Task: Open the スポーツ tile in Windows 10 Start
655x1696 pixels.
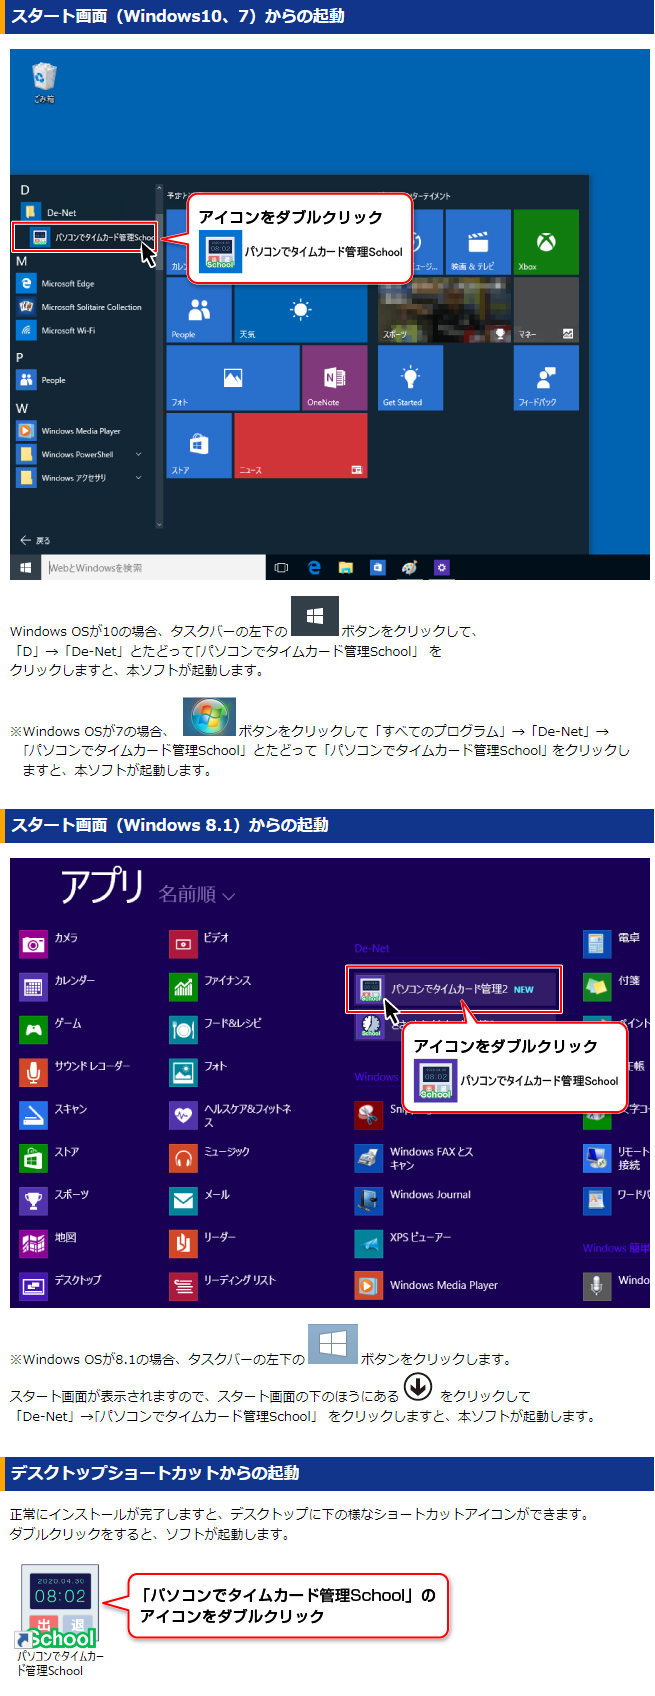Action: (444, 310)
